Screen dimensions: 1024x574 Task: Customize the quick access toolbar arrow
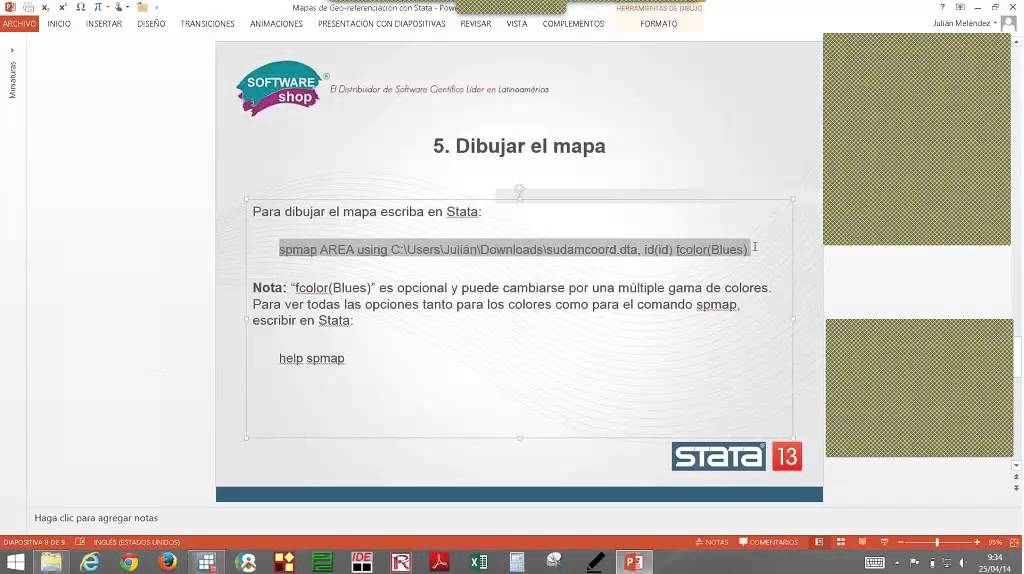tap(157, 7)
